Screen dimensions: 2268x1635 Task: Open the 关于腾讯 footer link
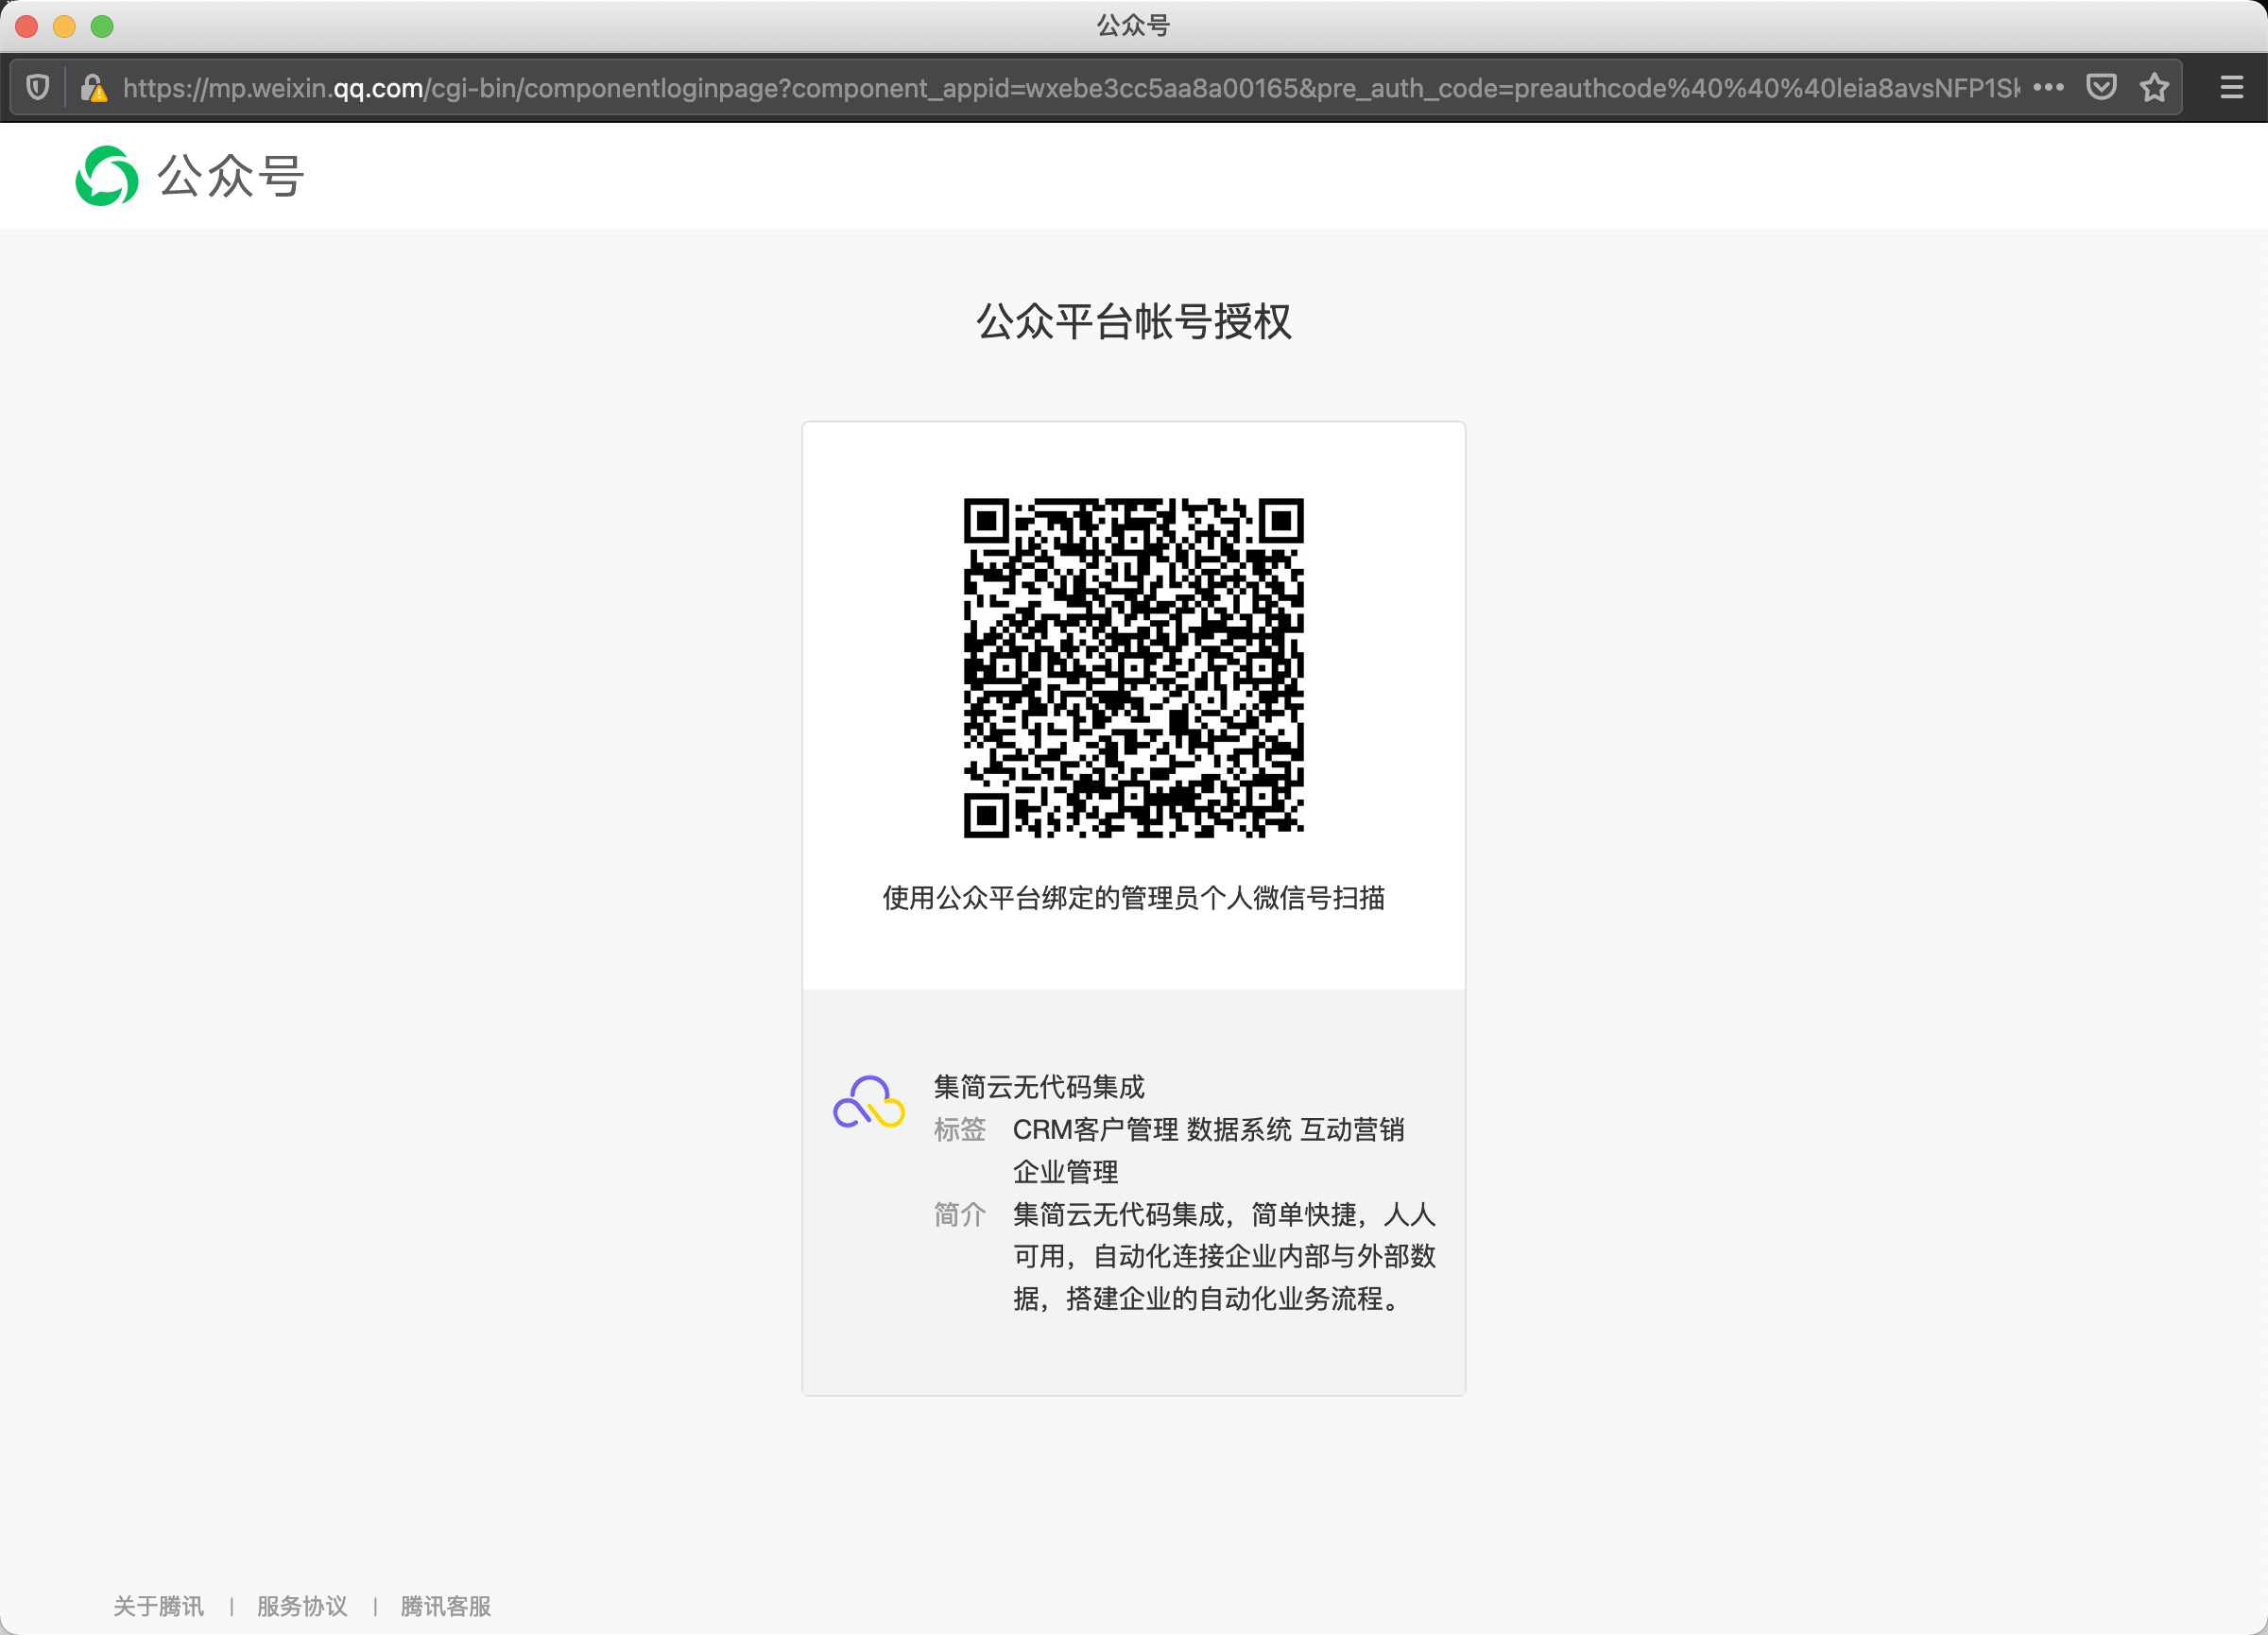158,1606
